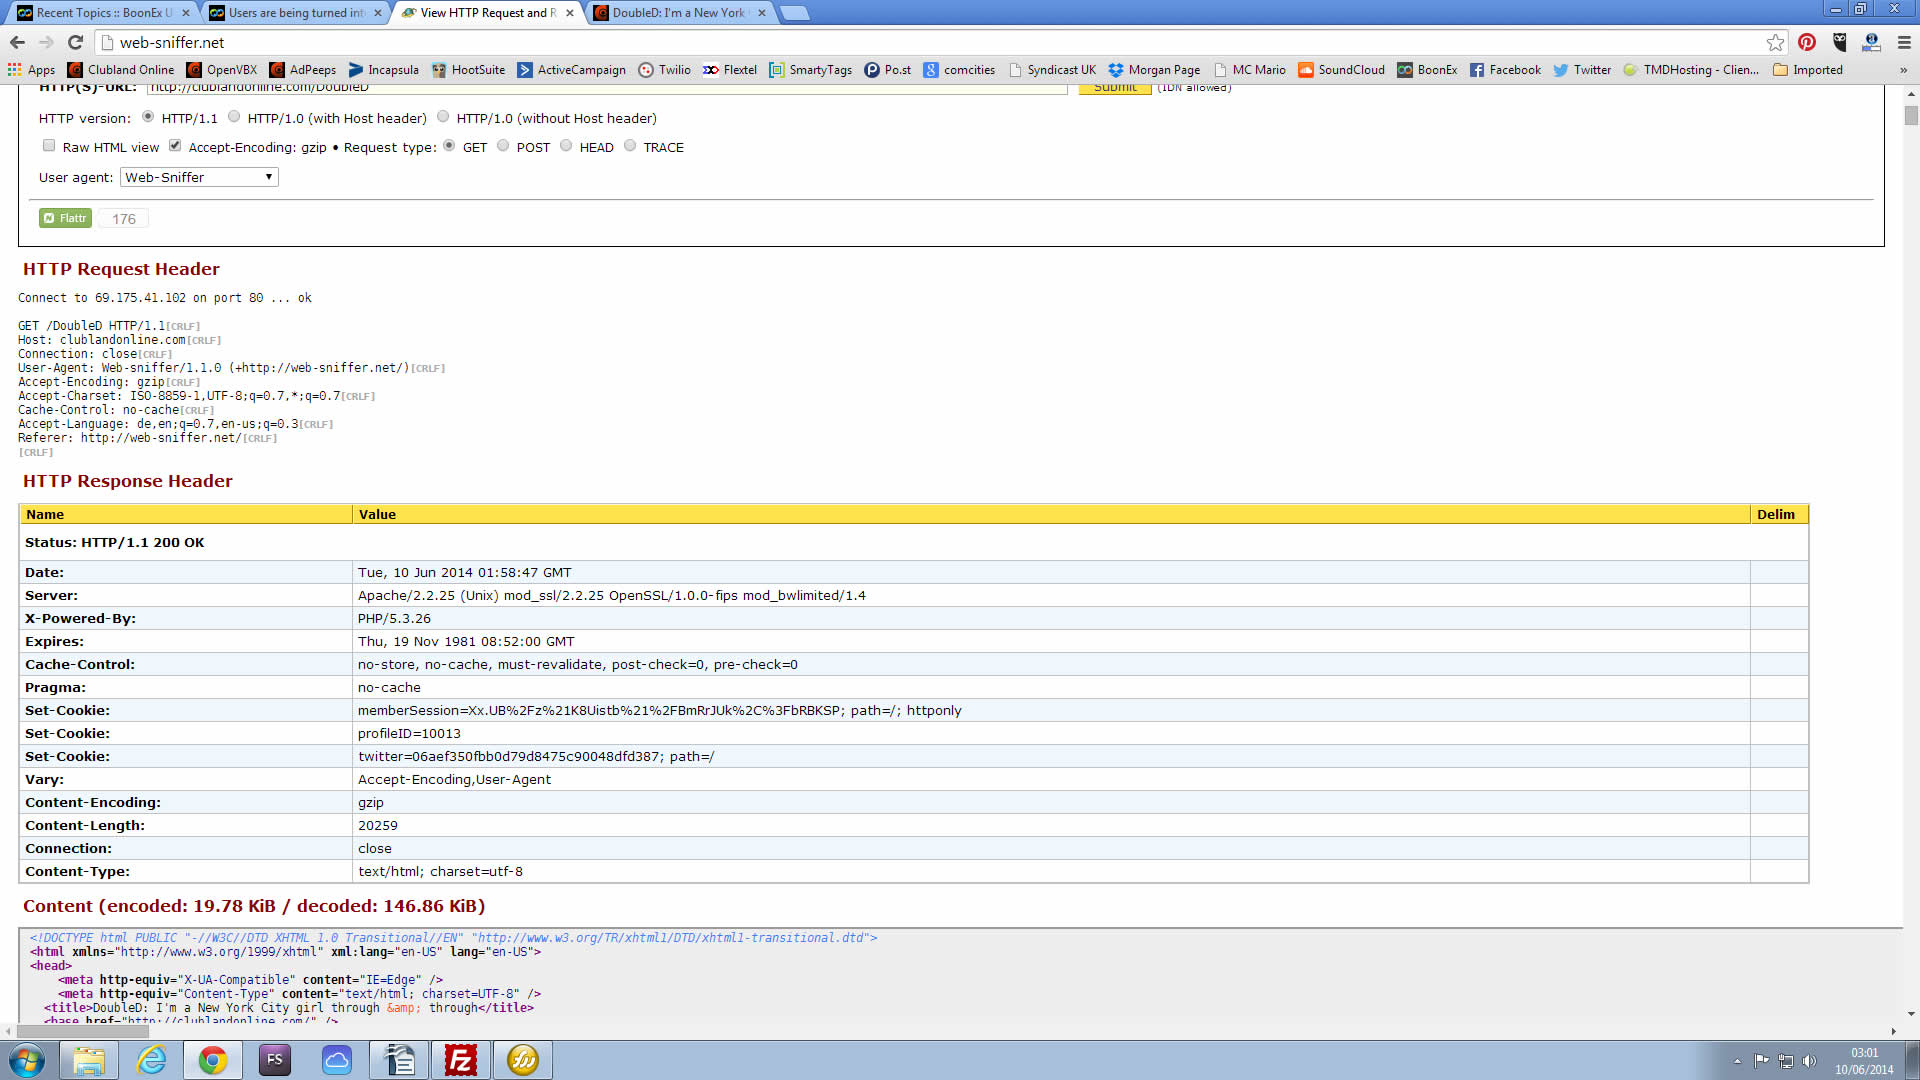Click the browser reload icon
The width and height of the screenshot is (1920, 1080).
point(75,42)
